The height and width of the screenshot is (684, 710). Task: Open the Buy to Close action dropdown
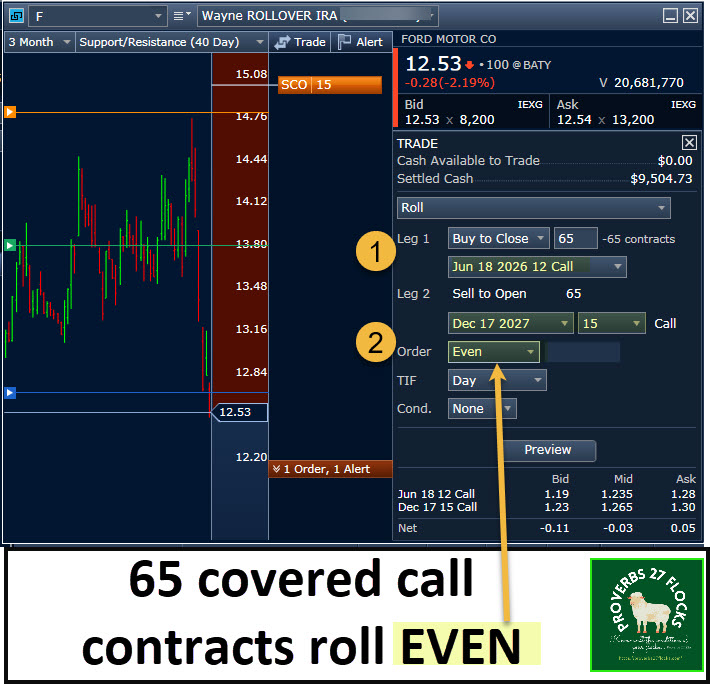tap(498, 239)
